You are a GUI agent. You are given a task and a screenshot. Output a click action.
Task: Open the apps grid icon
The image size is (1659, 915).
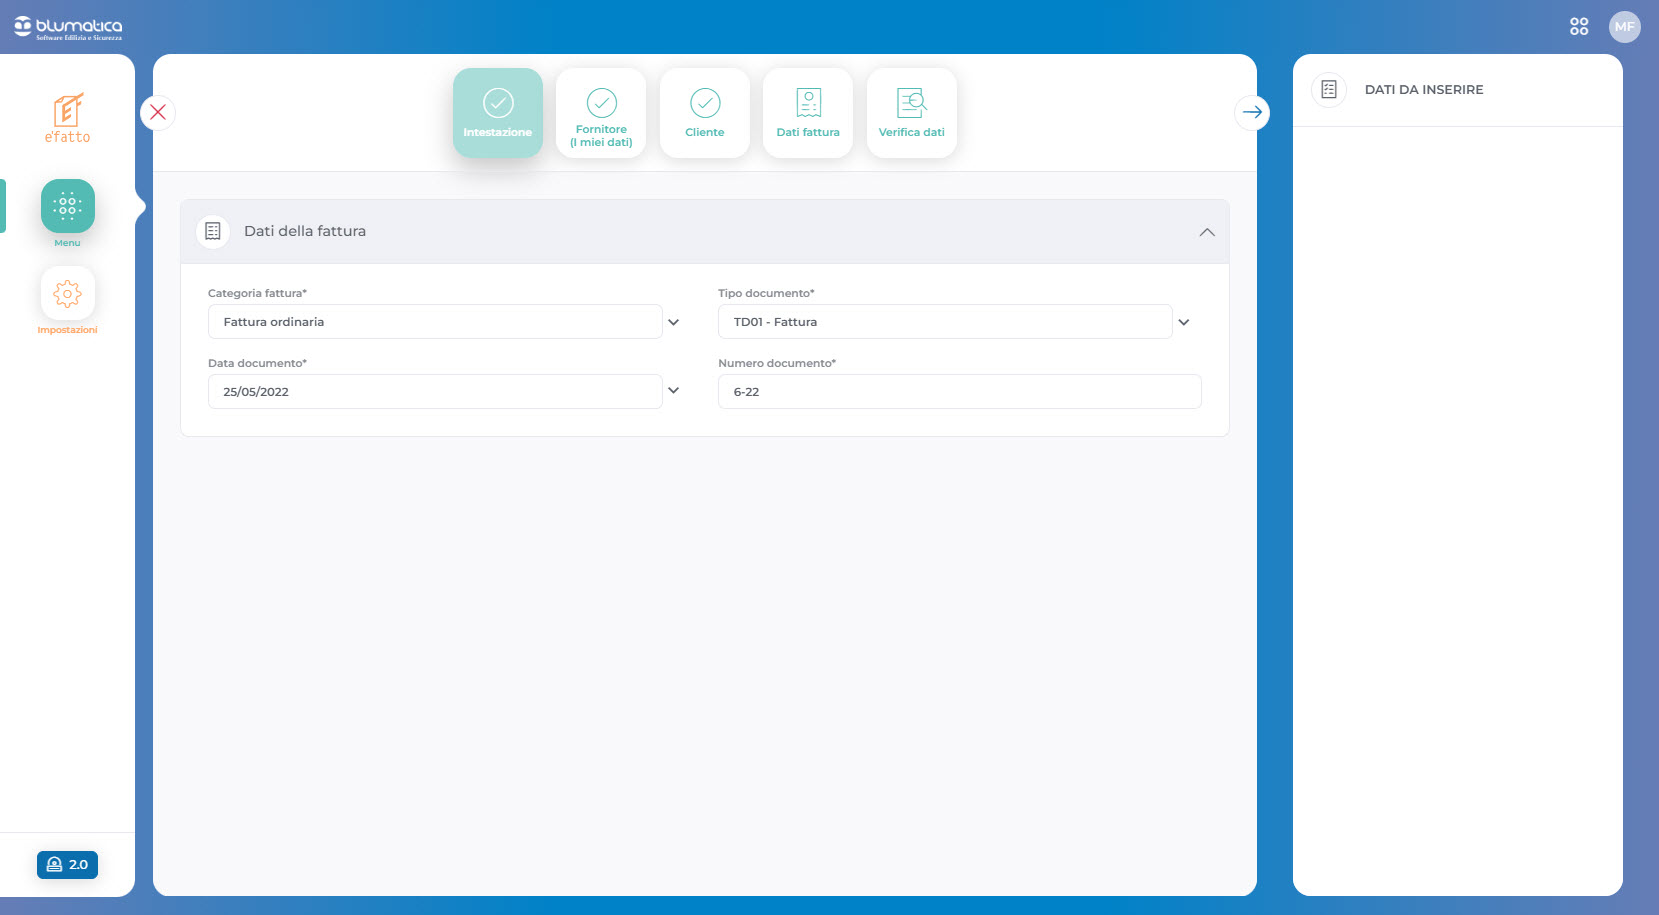click(1579, 27)
